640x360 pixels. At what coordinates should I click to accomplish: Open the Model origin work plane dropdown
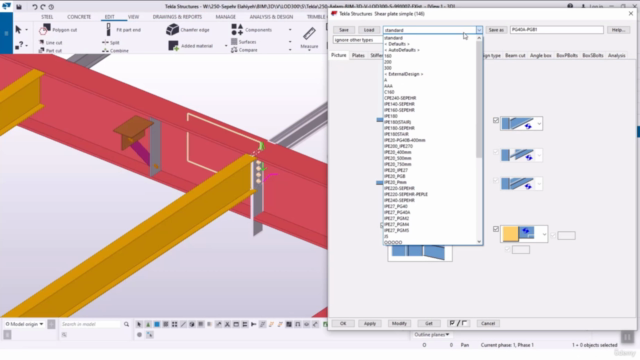[x=24, y=324]
